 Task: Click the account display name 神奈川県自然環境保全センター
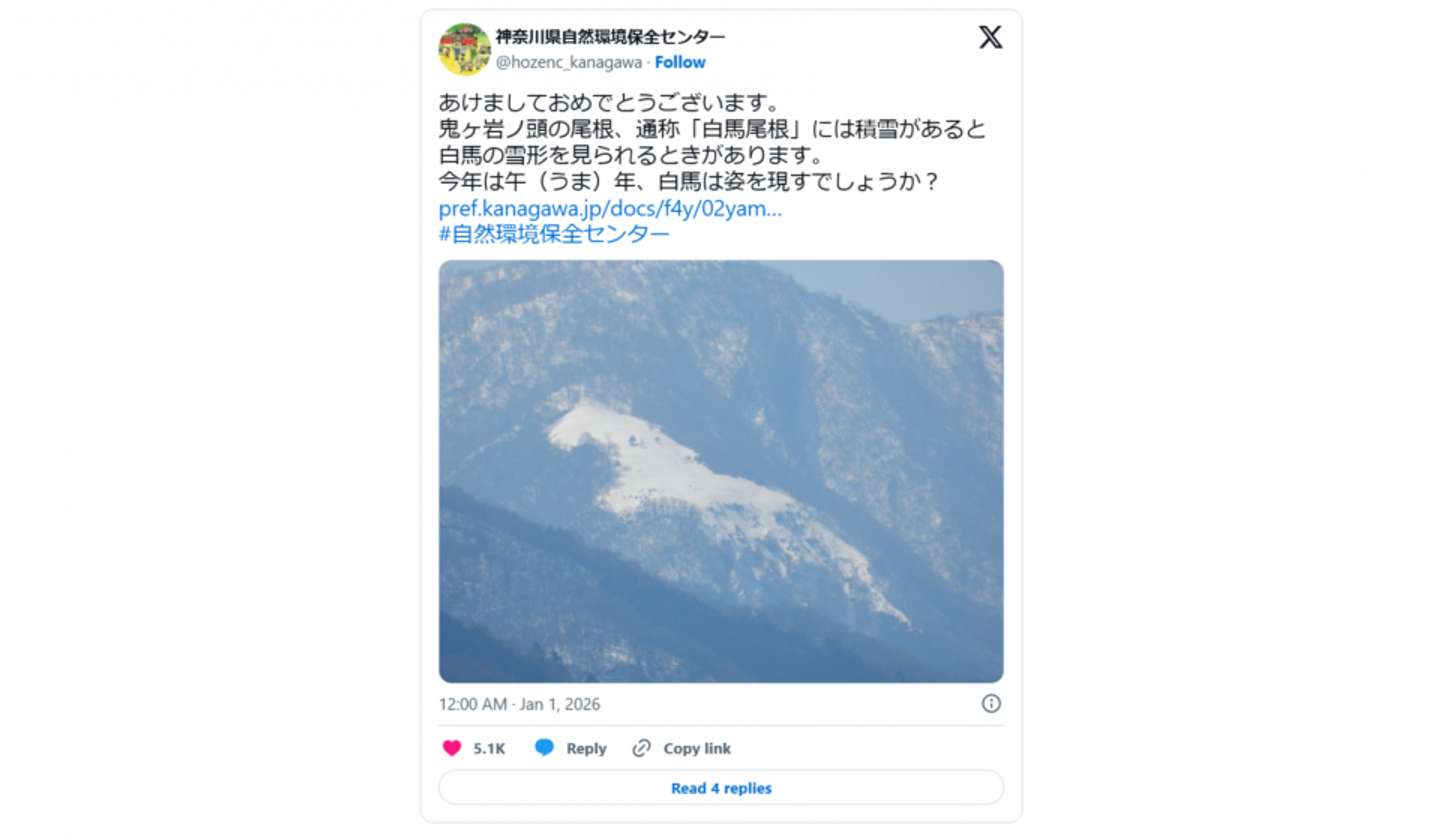[611, 37]
